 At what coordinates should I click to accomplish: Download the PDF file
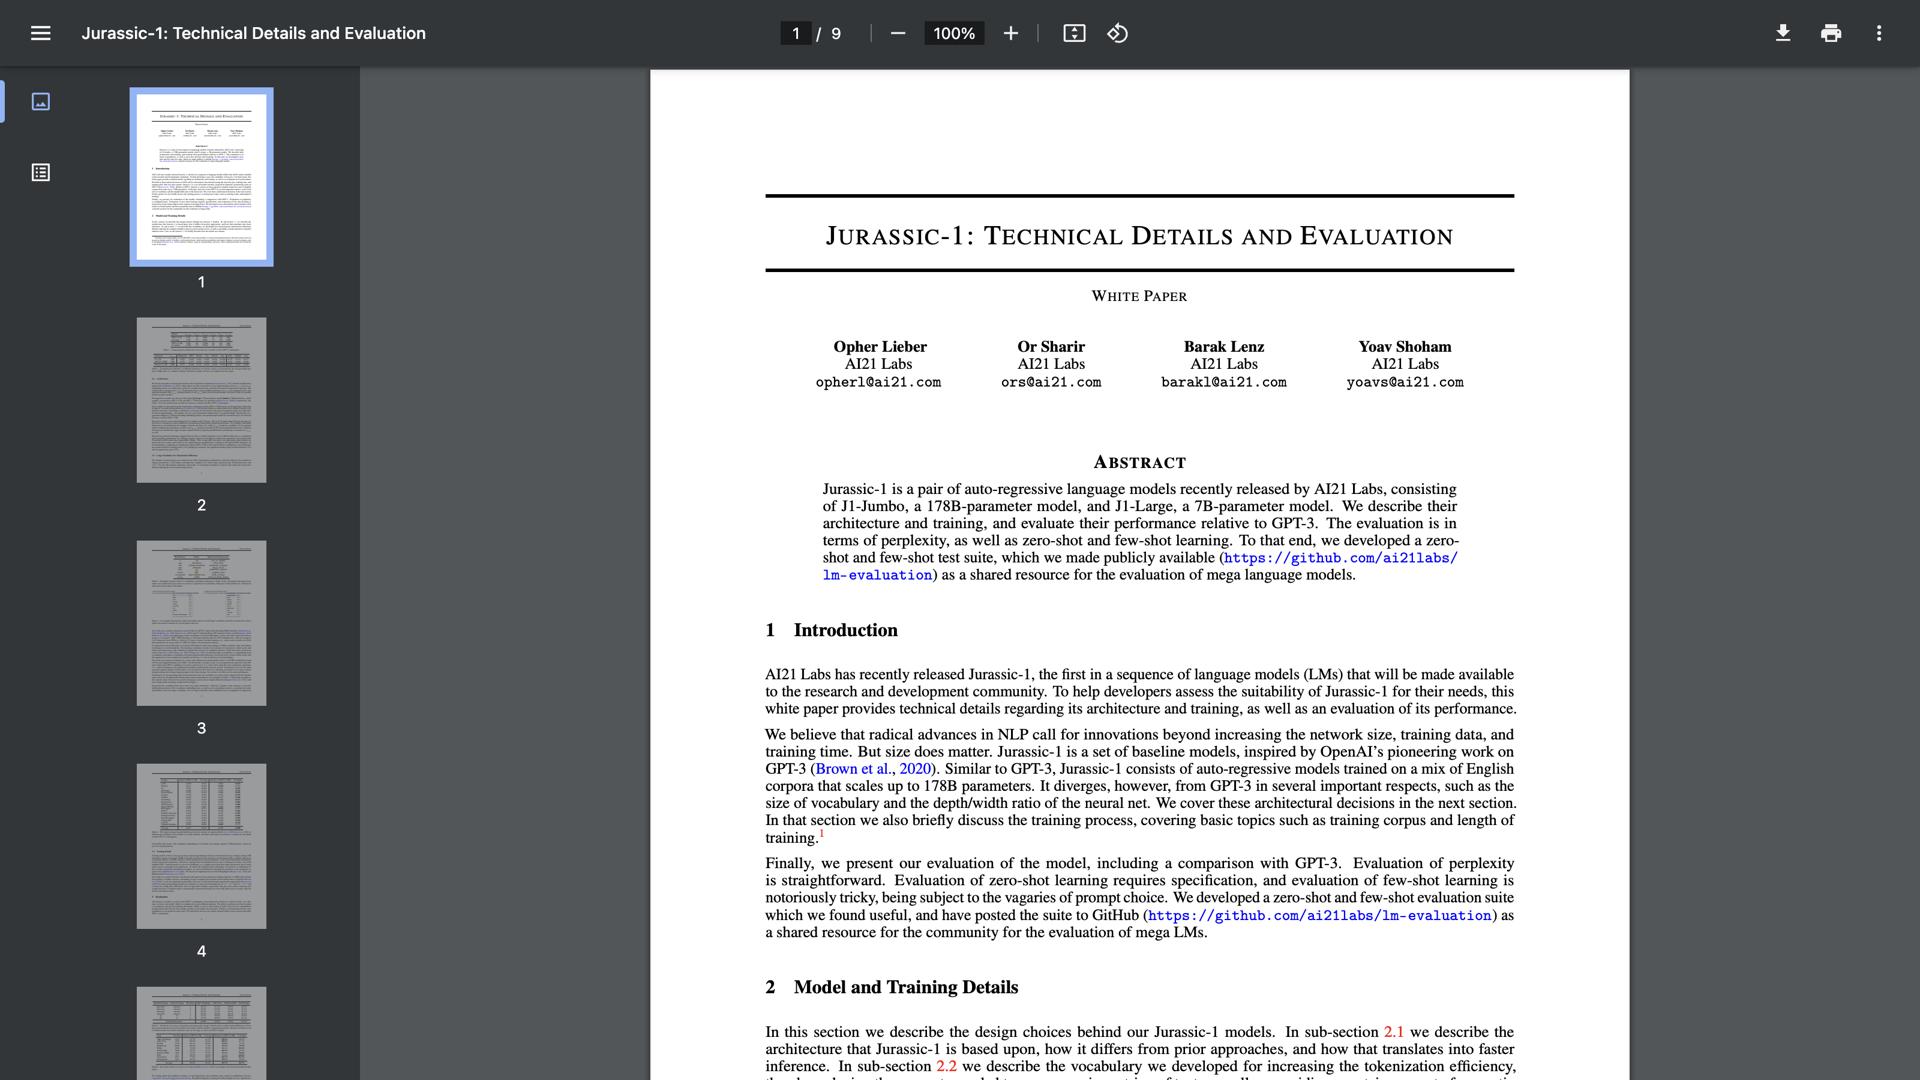tap(1782, 33)
